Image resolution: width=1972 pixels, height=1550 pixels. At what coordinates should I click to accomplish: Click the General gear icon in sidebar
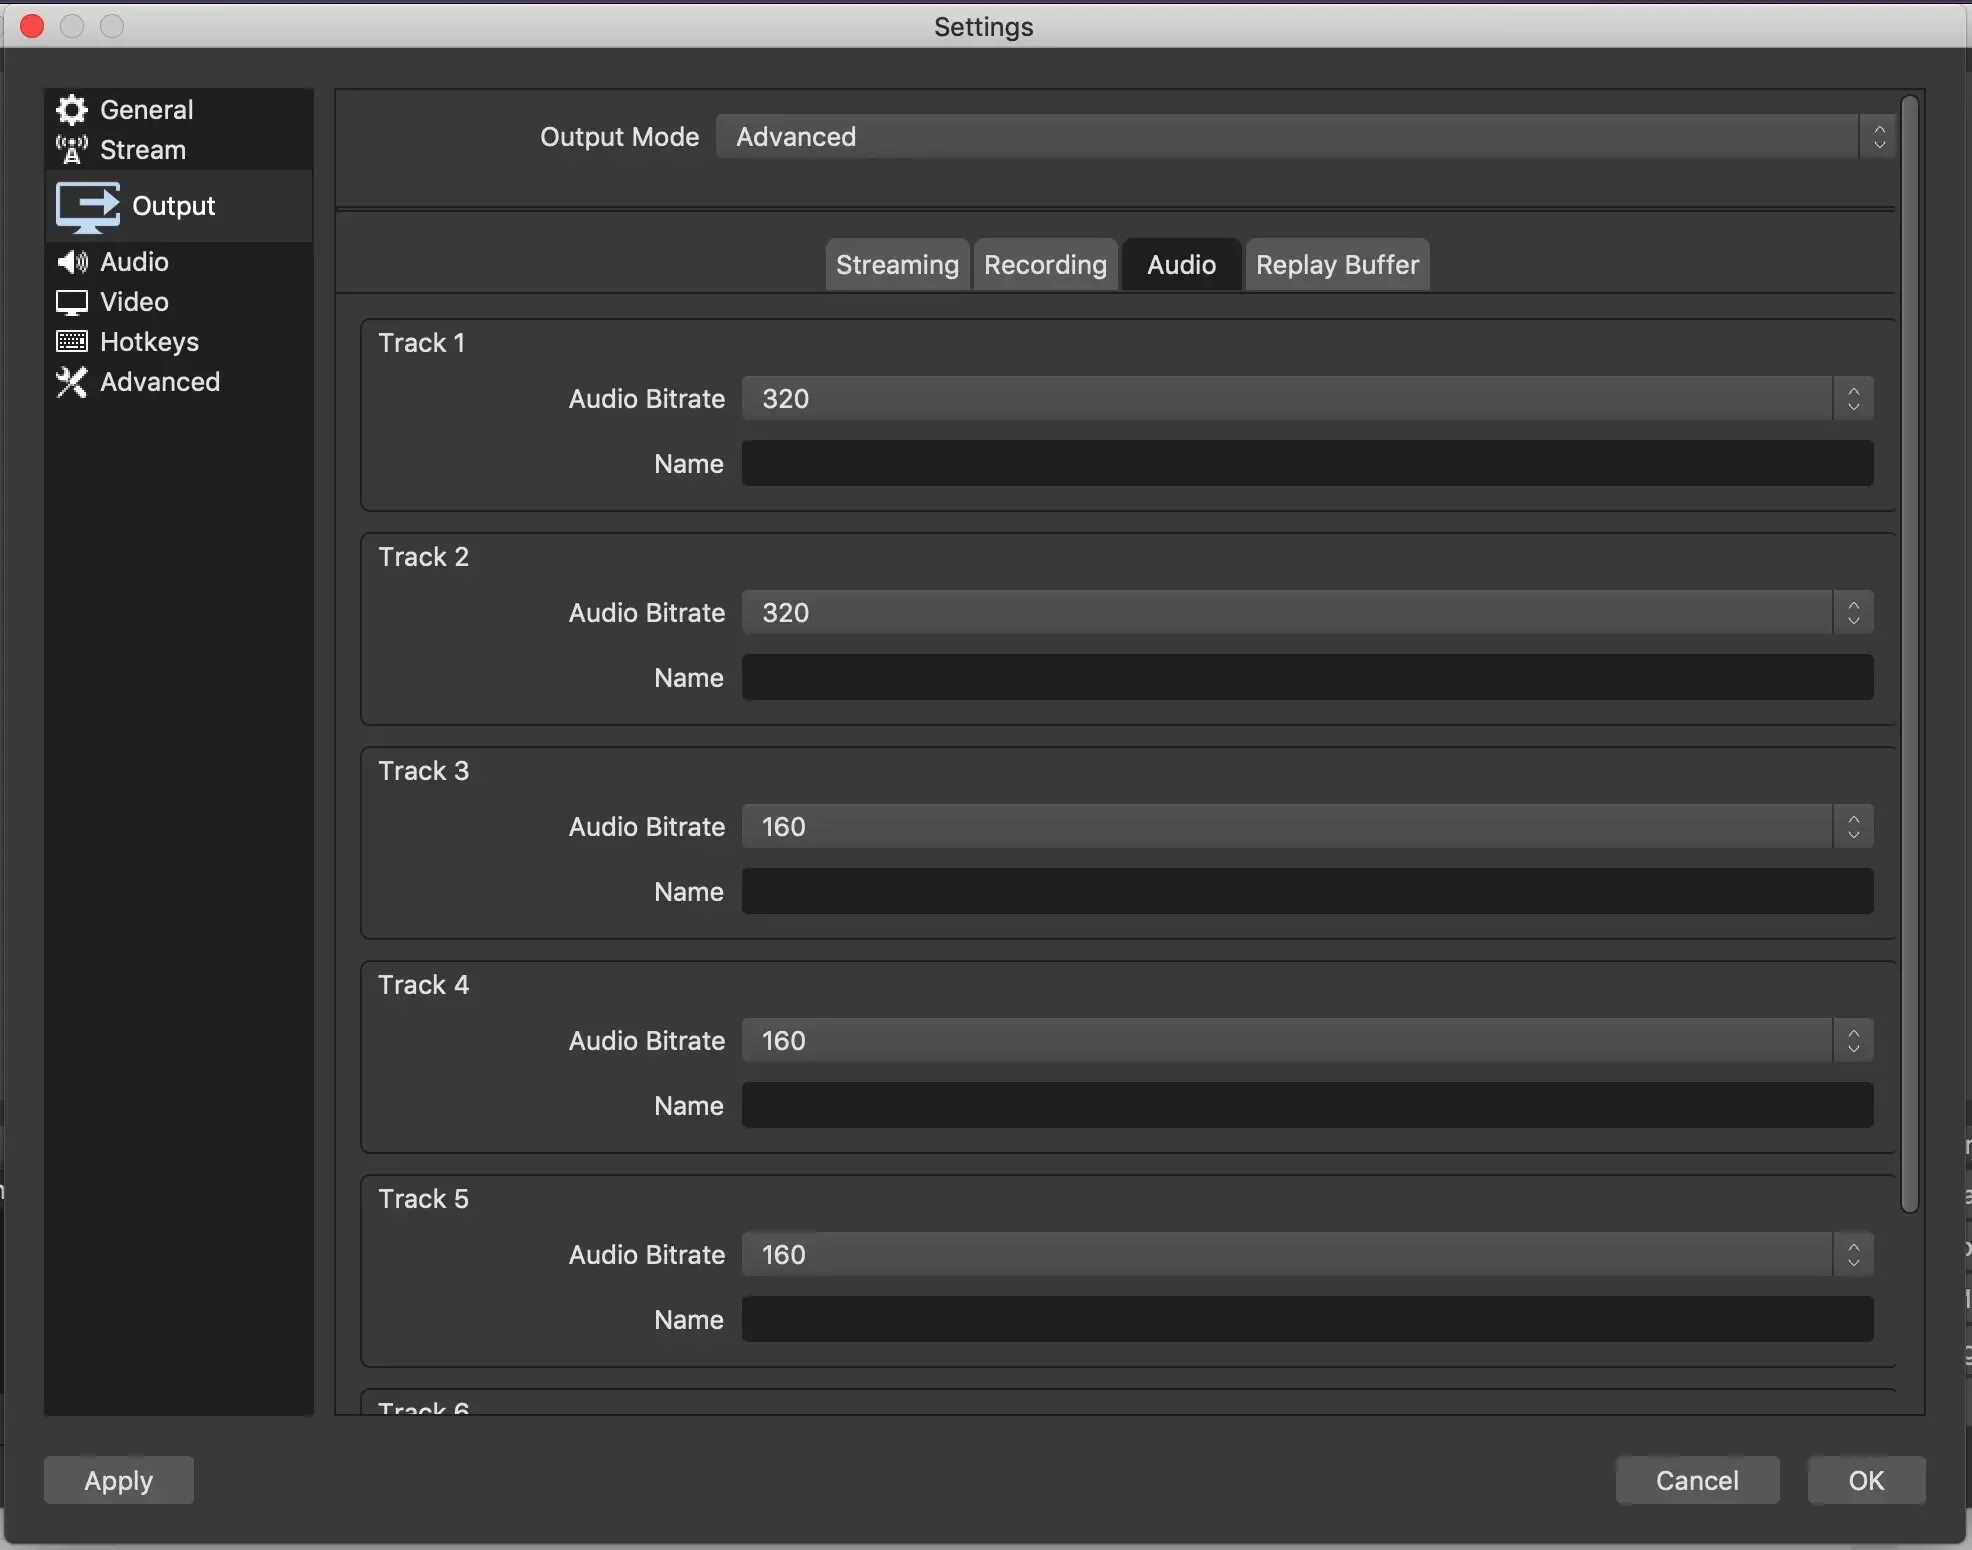pos(72,109)
